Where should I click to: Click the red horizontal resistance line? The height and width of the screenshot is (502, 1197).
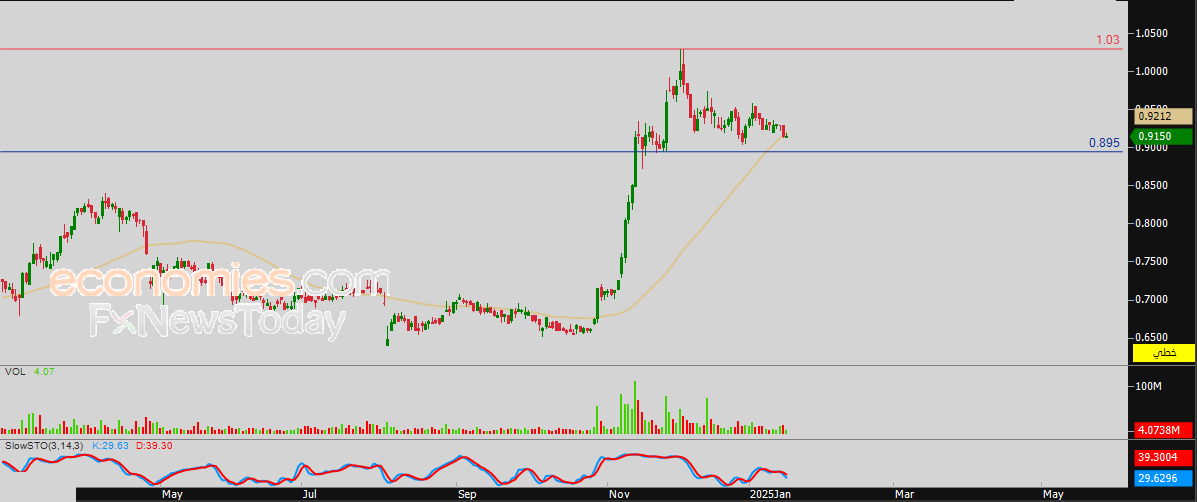tap(561, 50)
